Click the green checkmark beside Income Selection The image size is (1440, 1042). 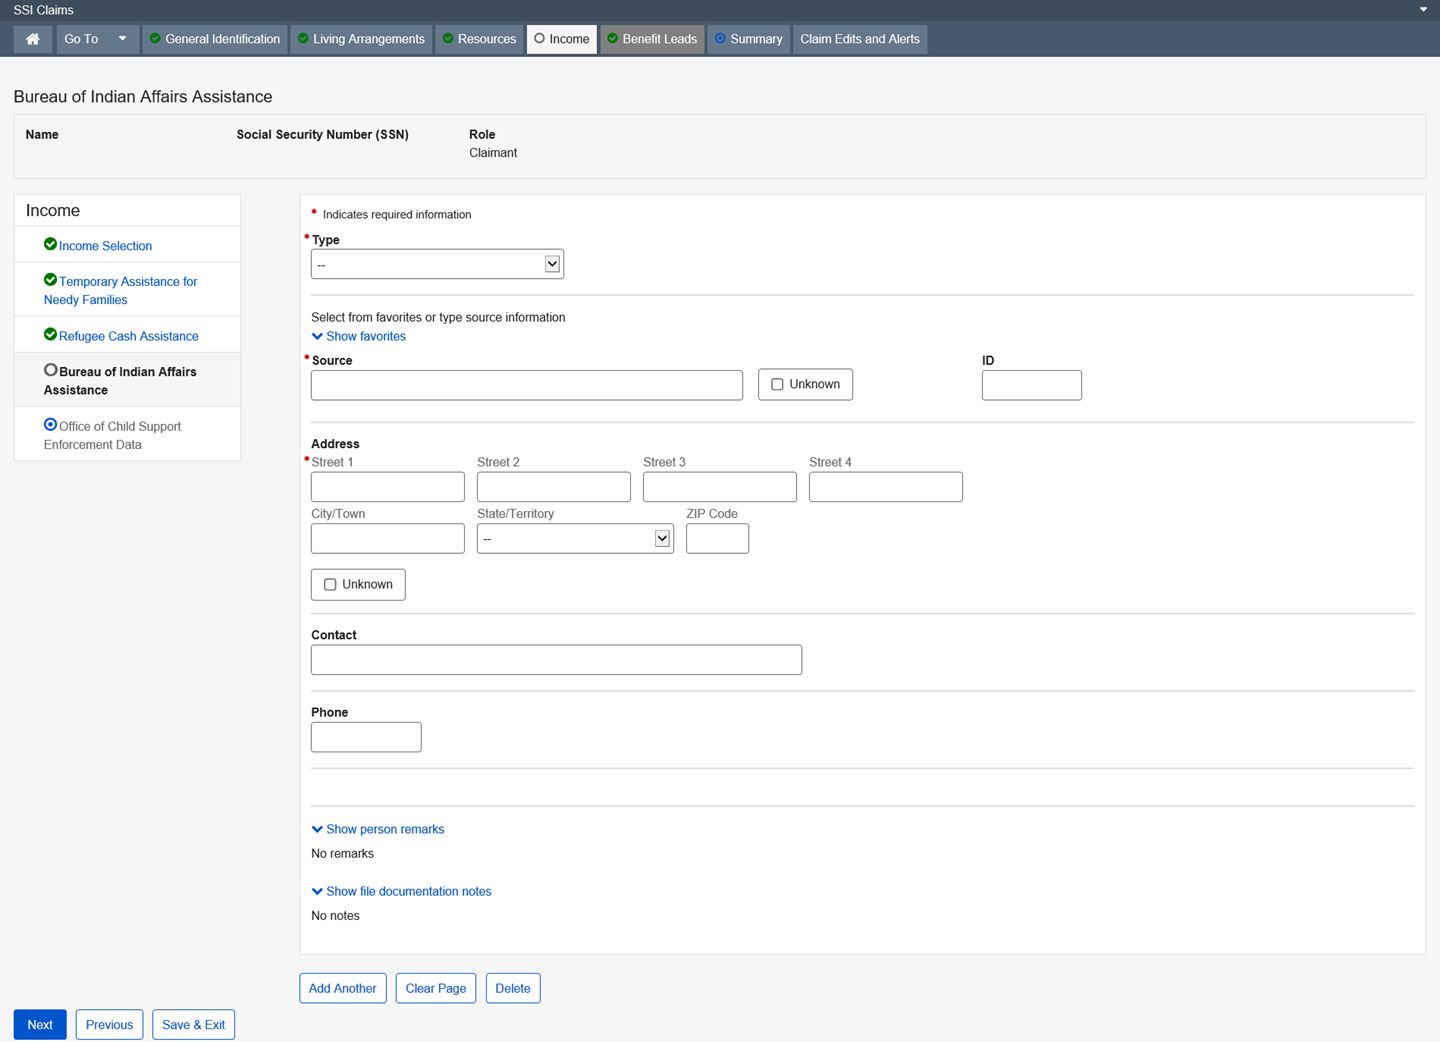click(x=50, y=244)
